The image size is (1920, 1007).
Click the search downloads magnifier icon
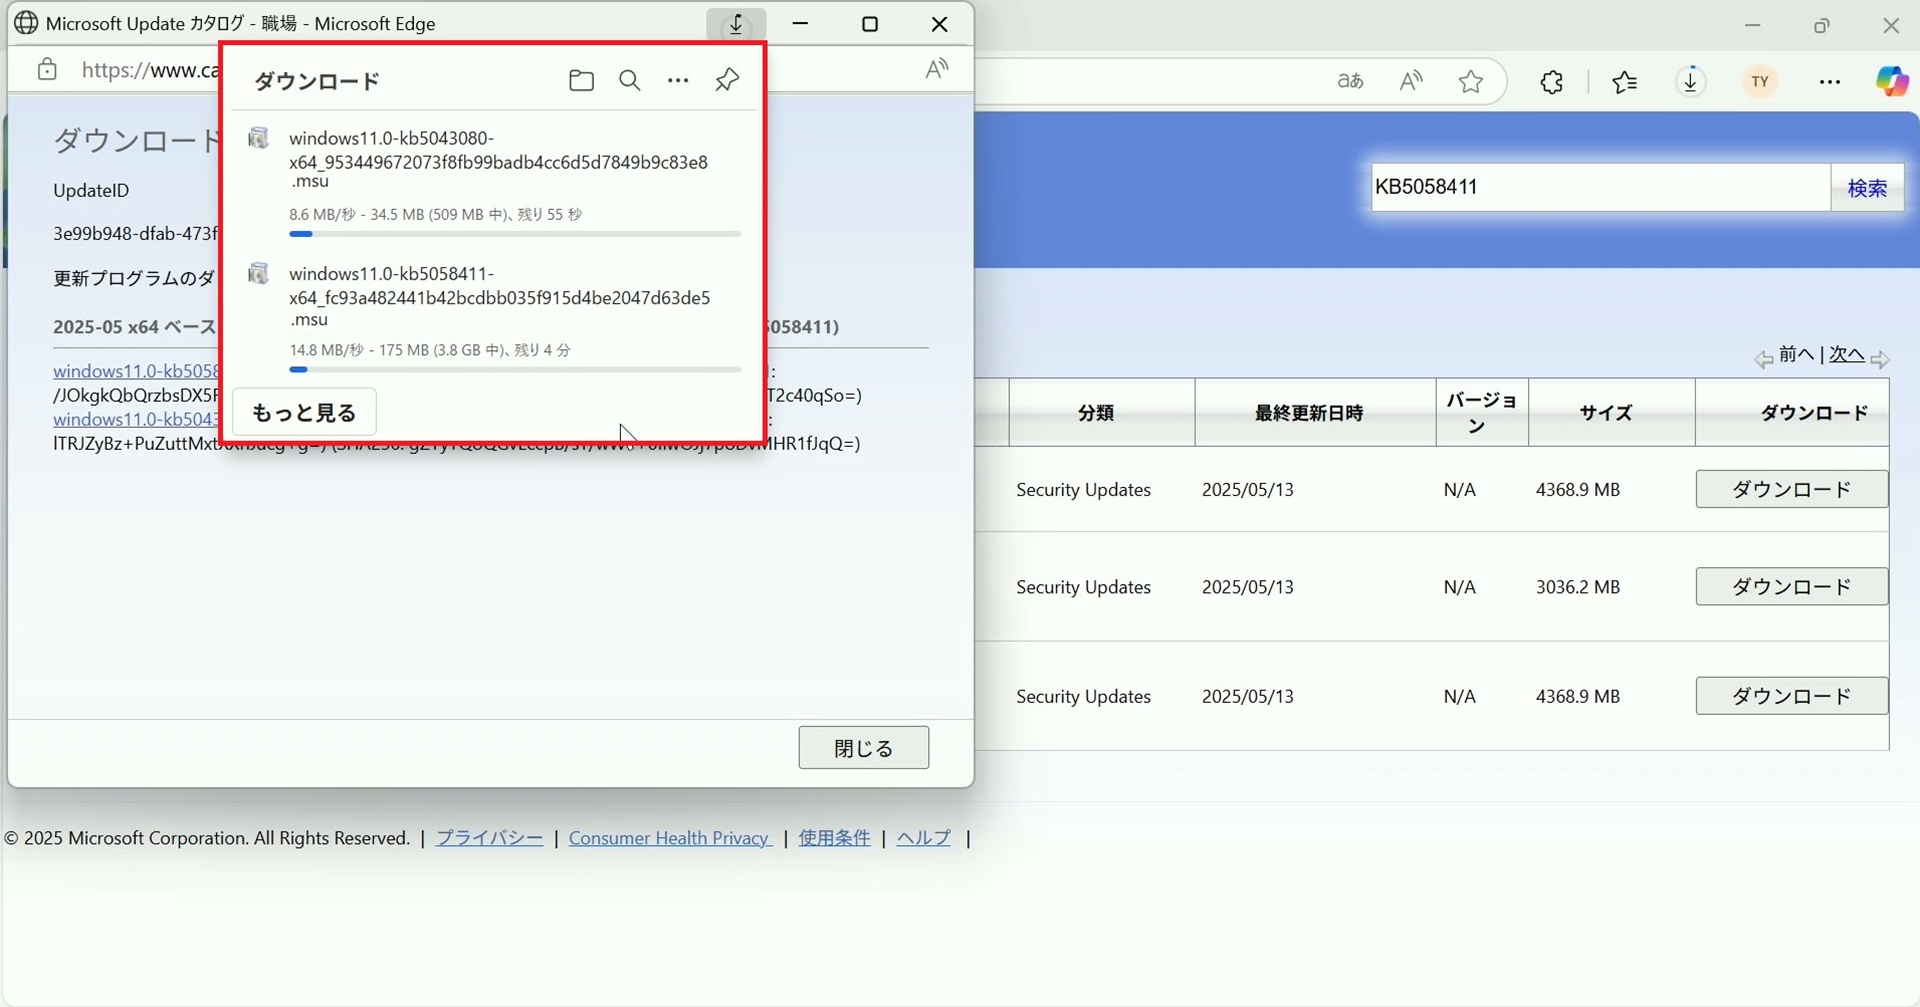[x=630, y=80]
